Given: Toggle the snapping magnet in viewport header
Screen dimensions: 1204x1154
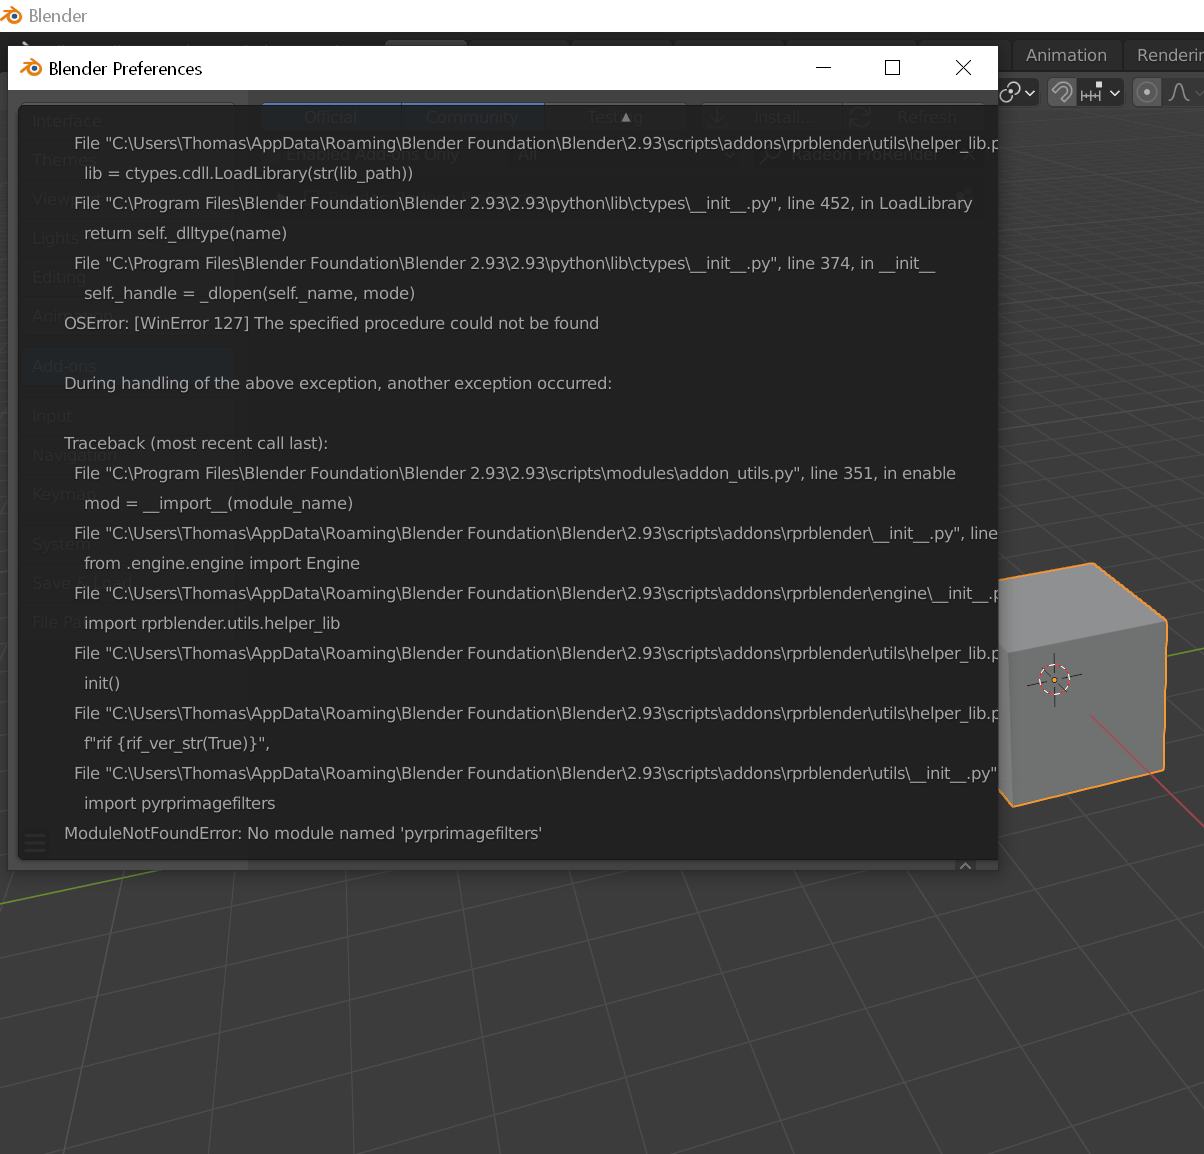Looking at the screenshot, I should [1061, 92].
